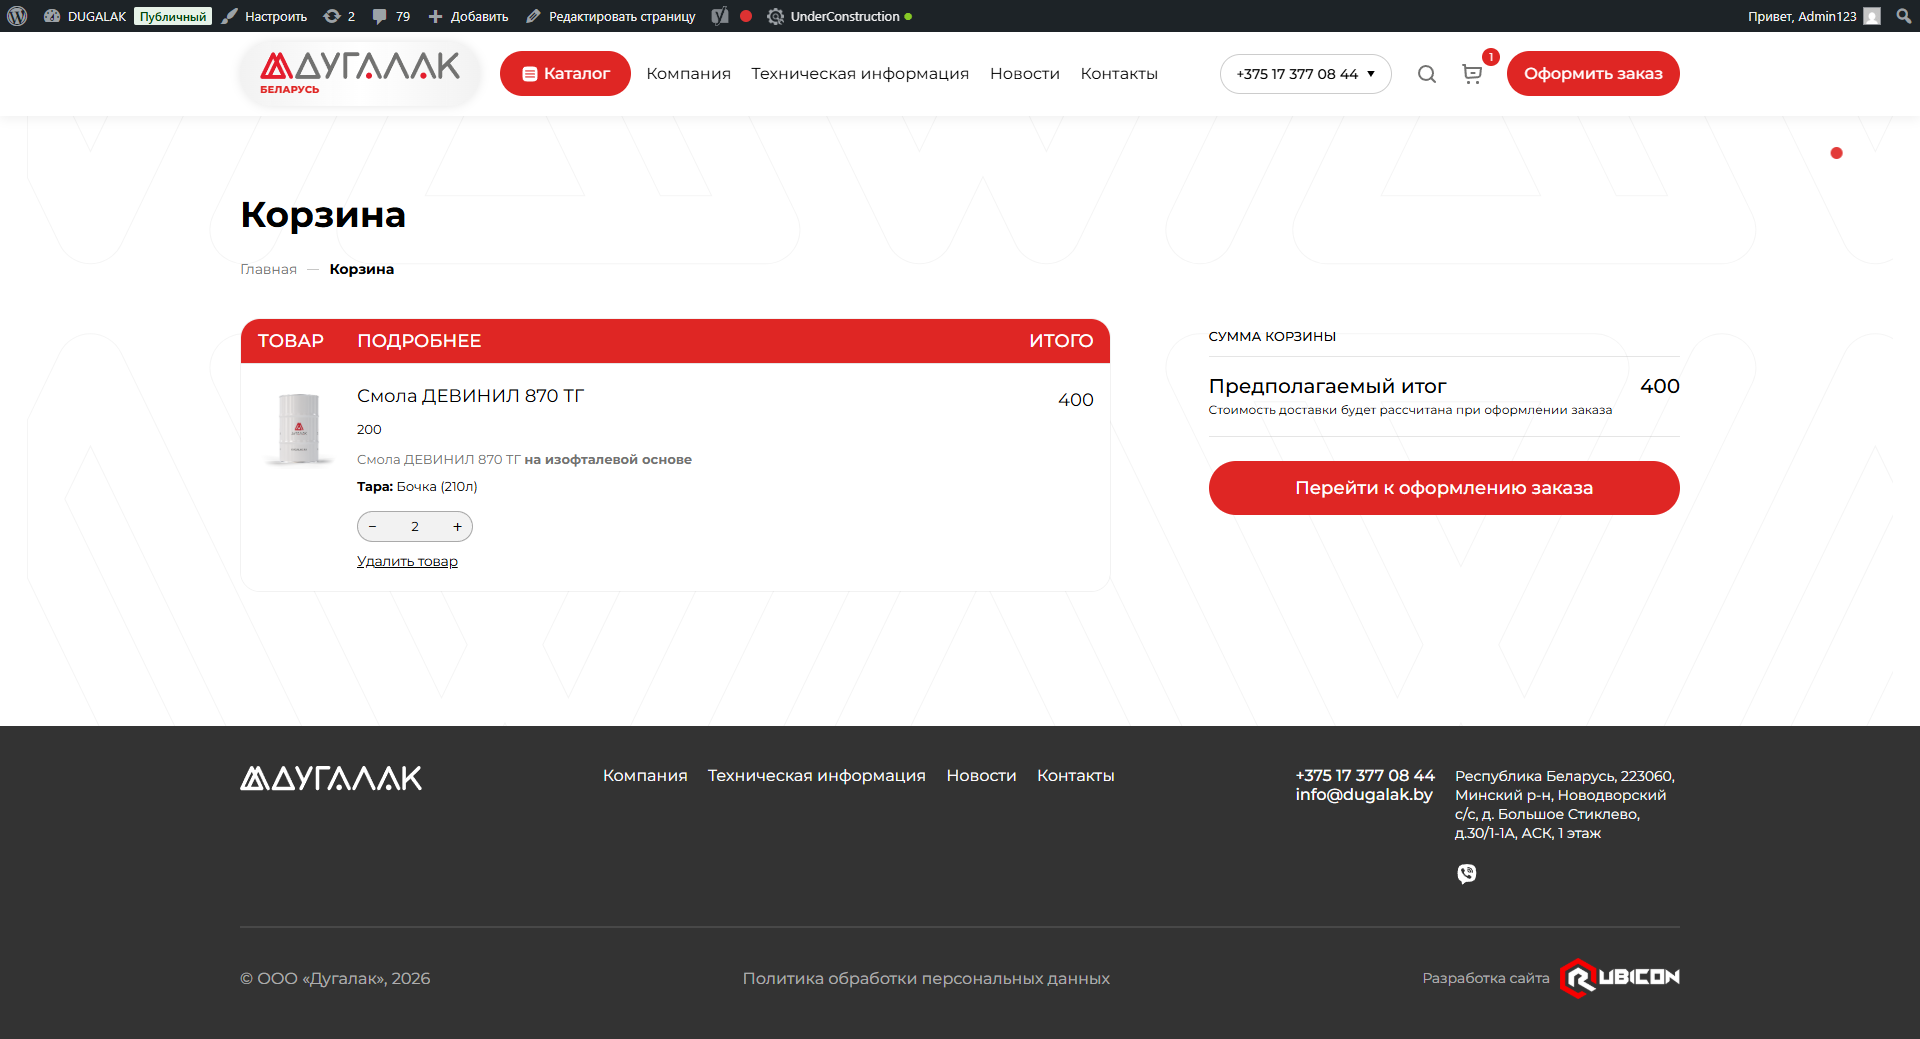The image size is (1920, 1039).
Task: Click the header Оформить заказ button
Action: click(x=1593, y=73)
